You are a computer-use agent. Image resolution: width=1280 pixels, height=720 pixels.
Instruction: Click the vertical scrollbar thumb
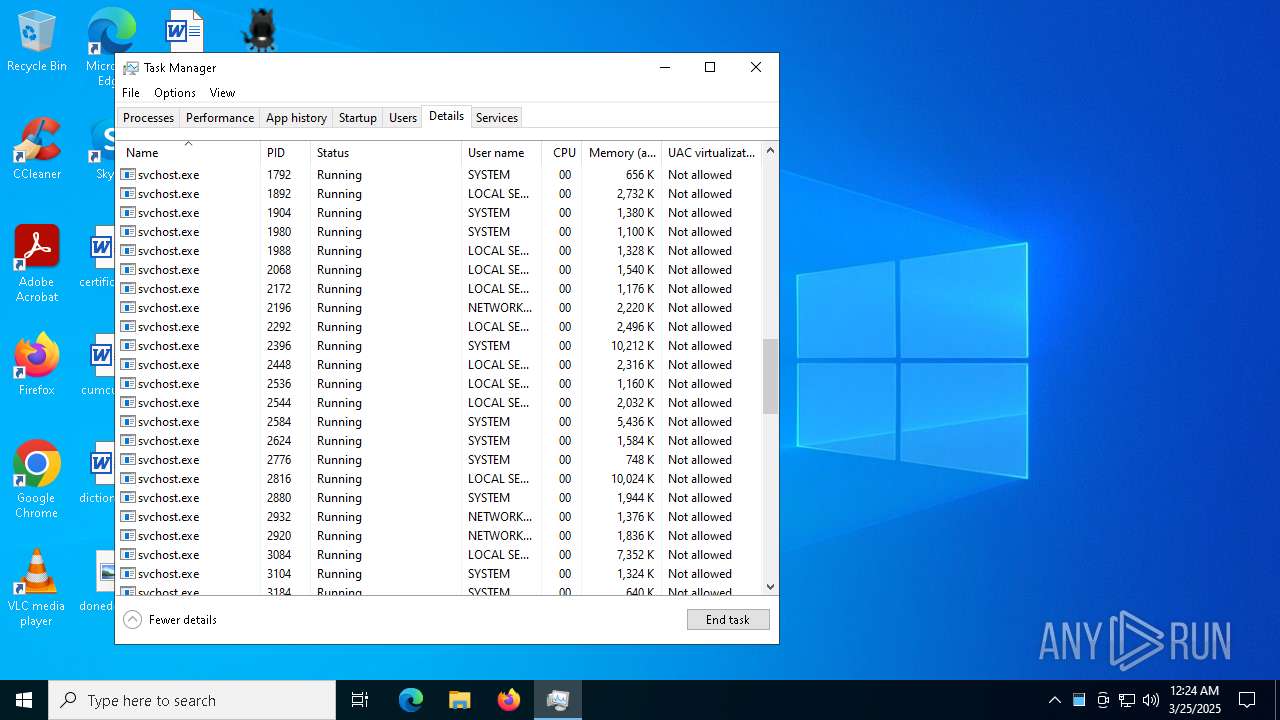click(x=770, y=376)
